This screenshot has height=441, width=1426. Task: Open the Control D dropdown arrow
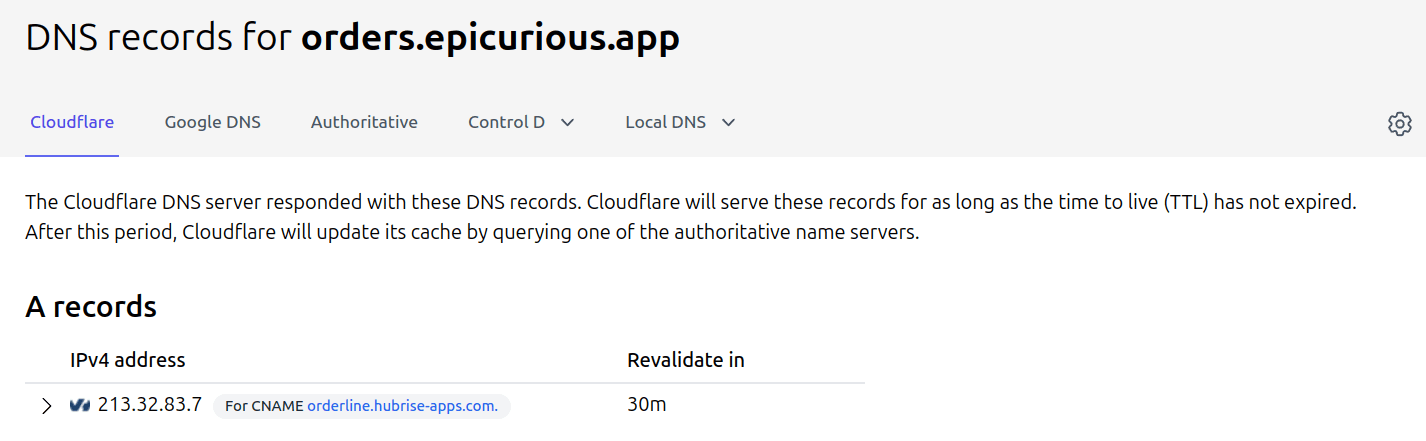pos(567,123)
